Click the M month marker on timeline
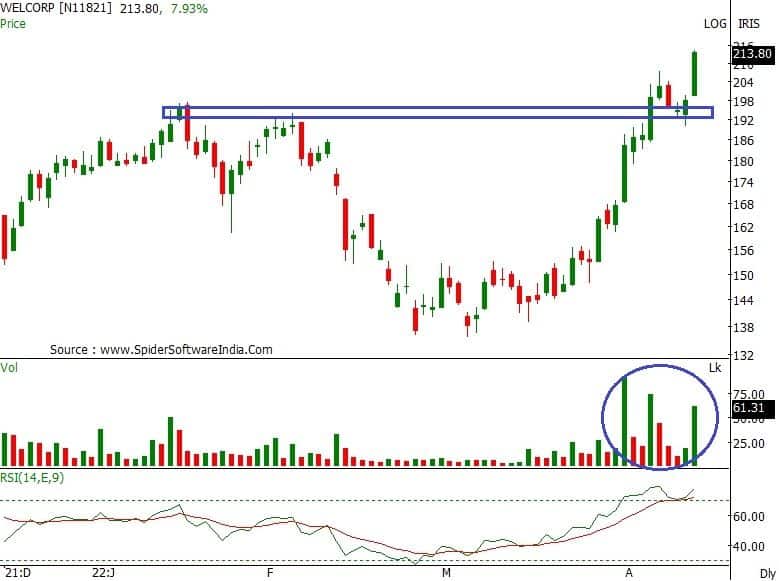 click(446, 574)
